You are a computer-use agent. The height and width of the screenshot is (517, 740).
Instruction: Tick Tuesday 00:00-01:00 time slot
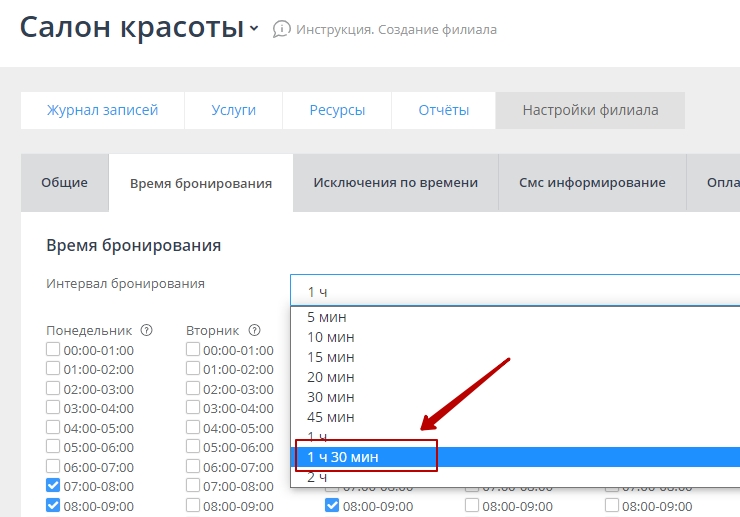(x=192, y=350)
